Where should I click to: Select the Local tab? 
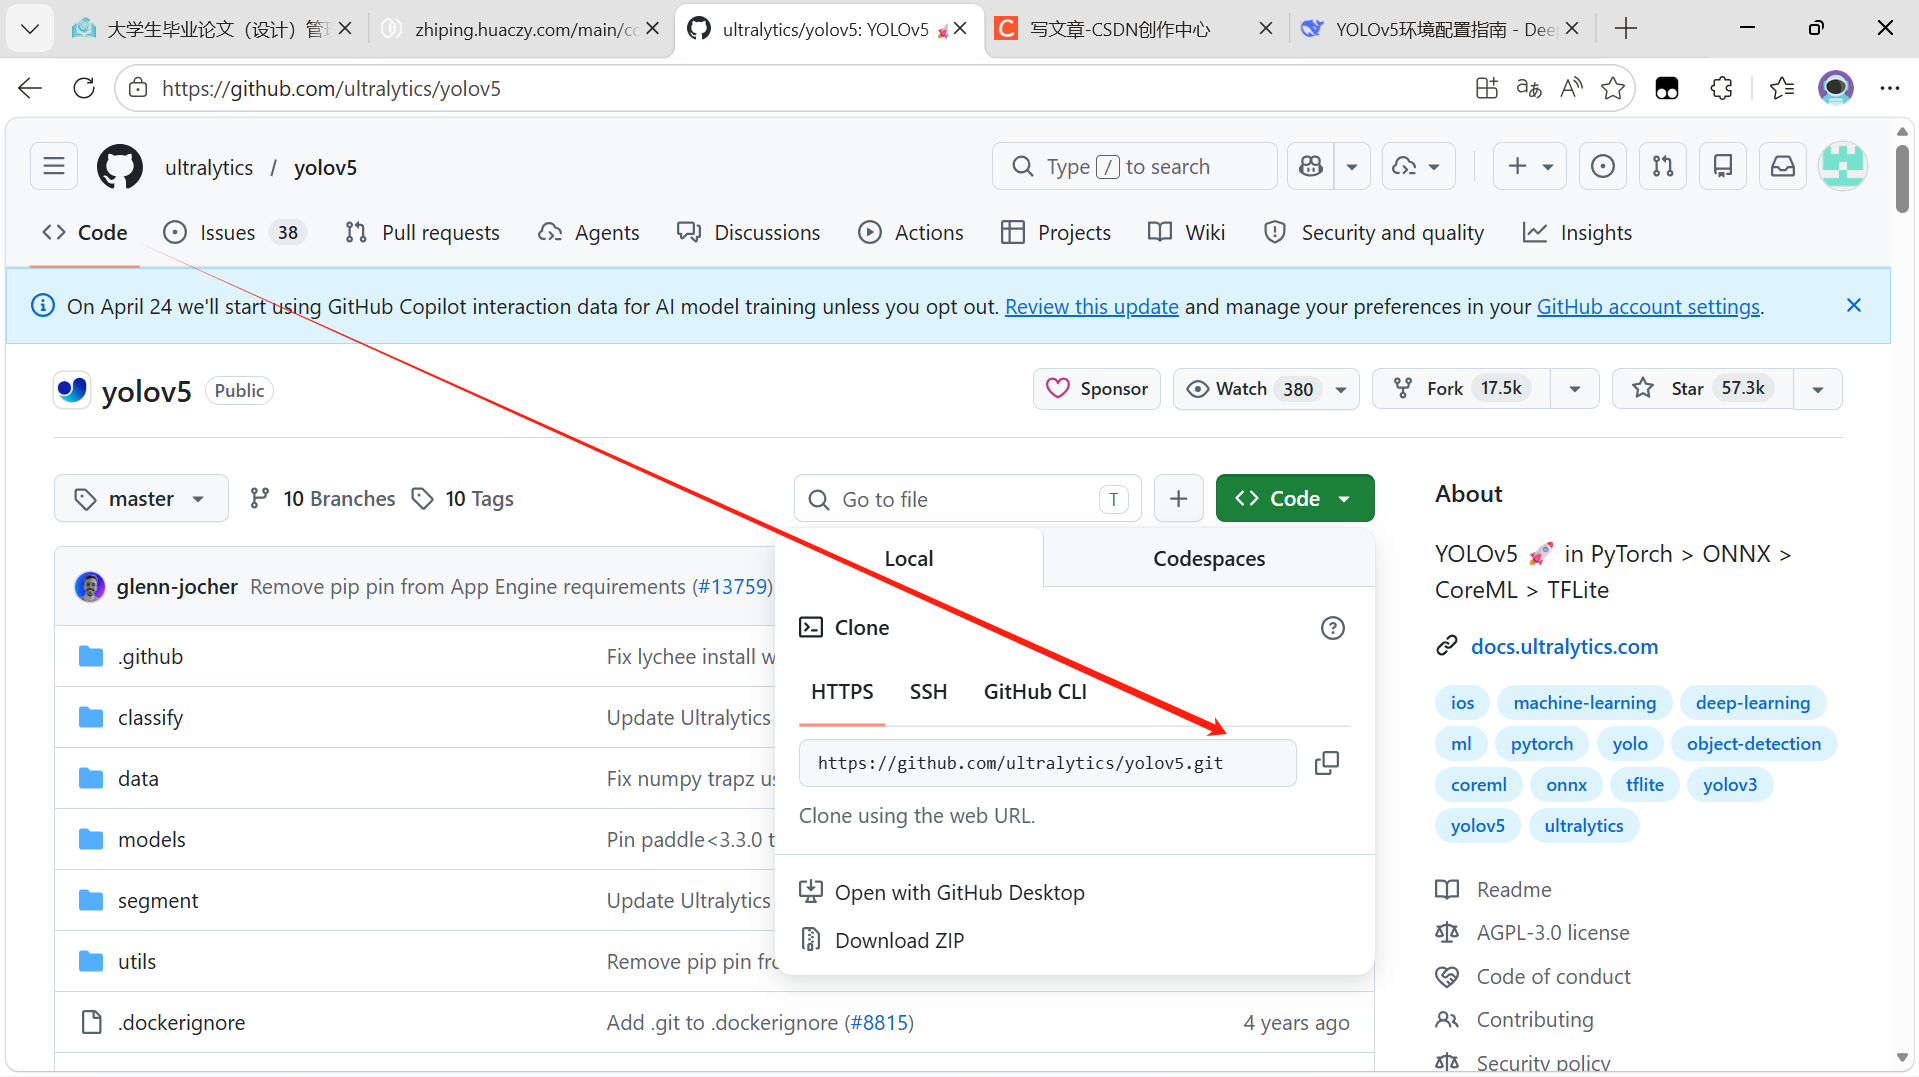pos(908,558)
